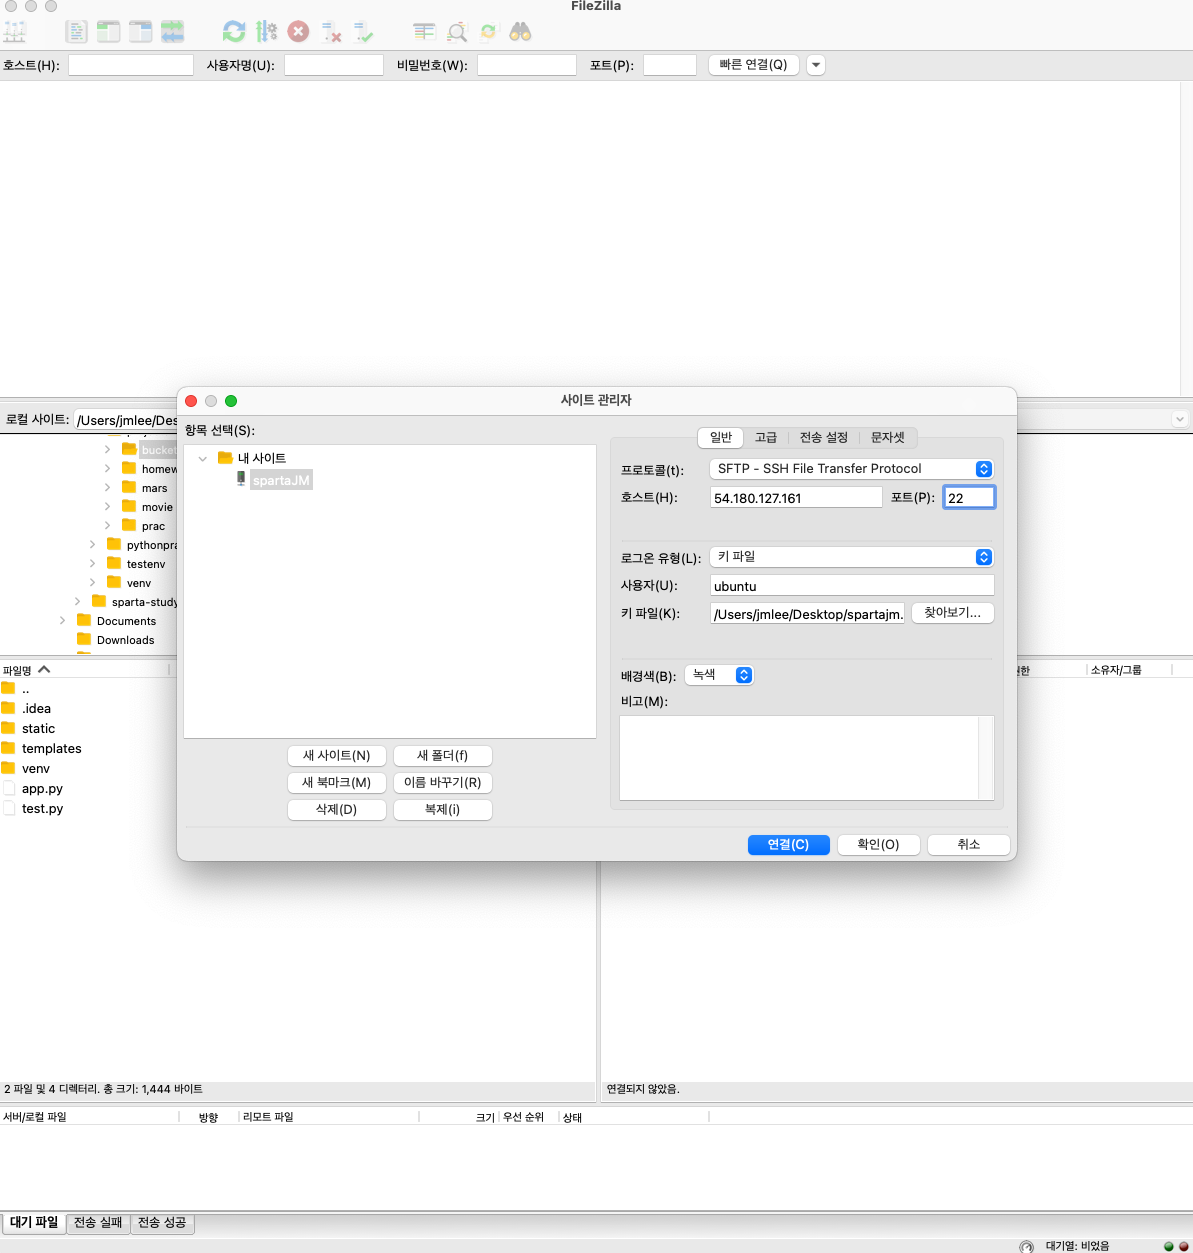Select the 전송 실패 queue tab

click(98, 1222)
